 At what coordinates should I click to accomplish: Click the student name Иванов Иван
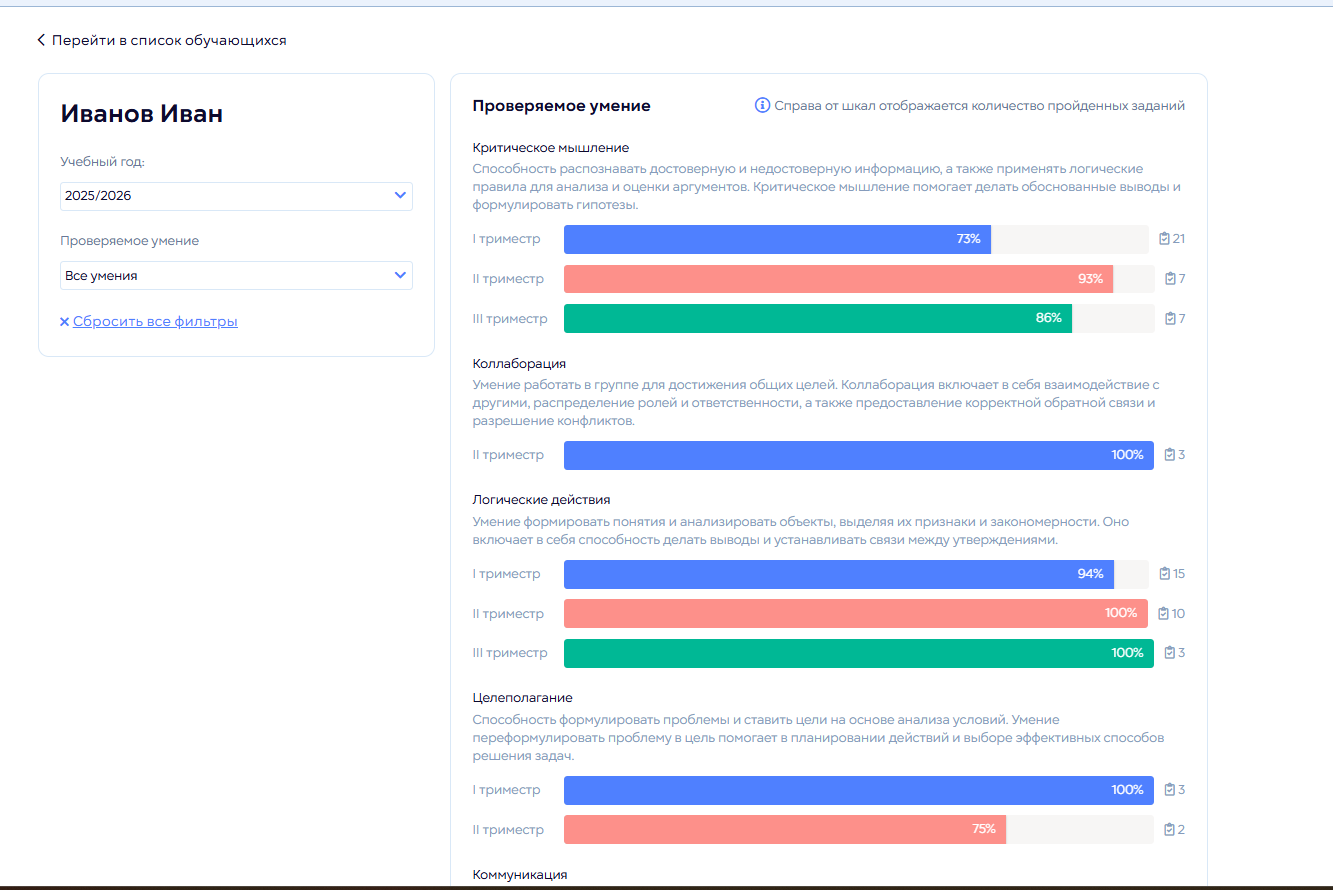[x=142, y=114]
